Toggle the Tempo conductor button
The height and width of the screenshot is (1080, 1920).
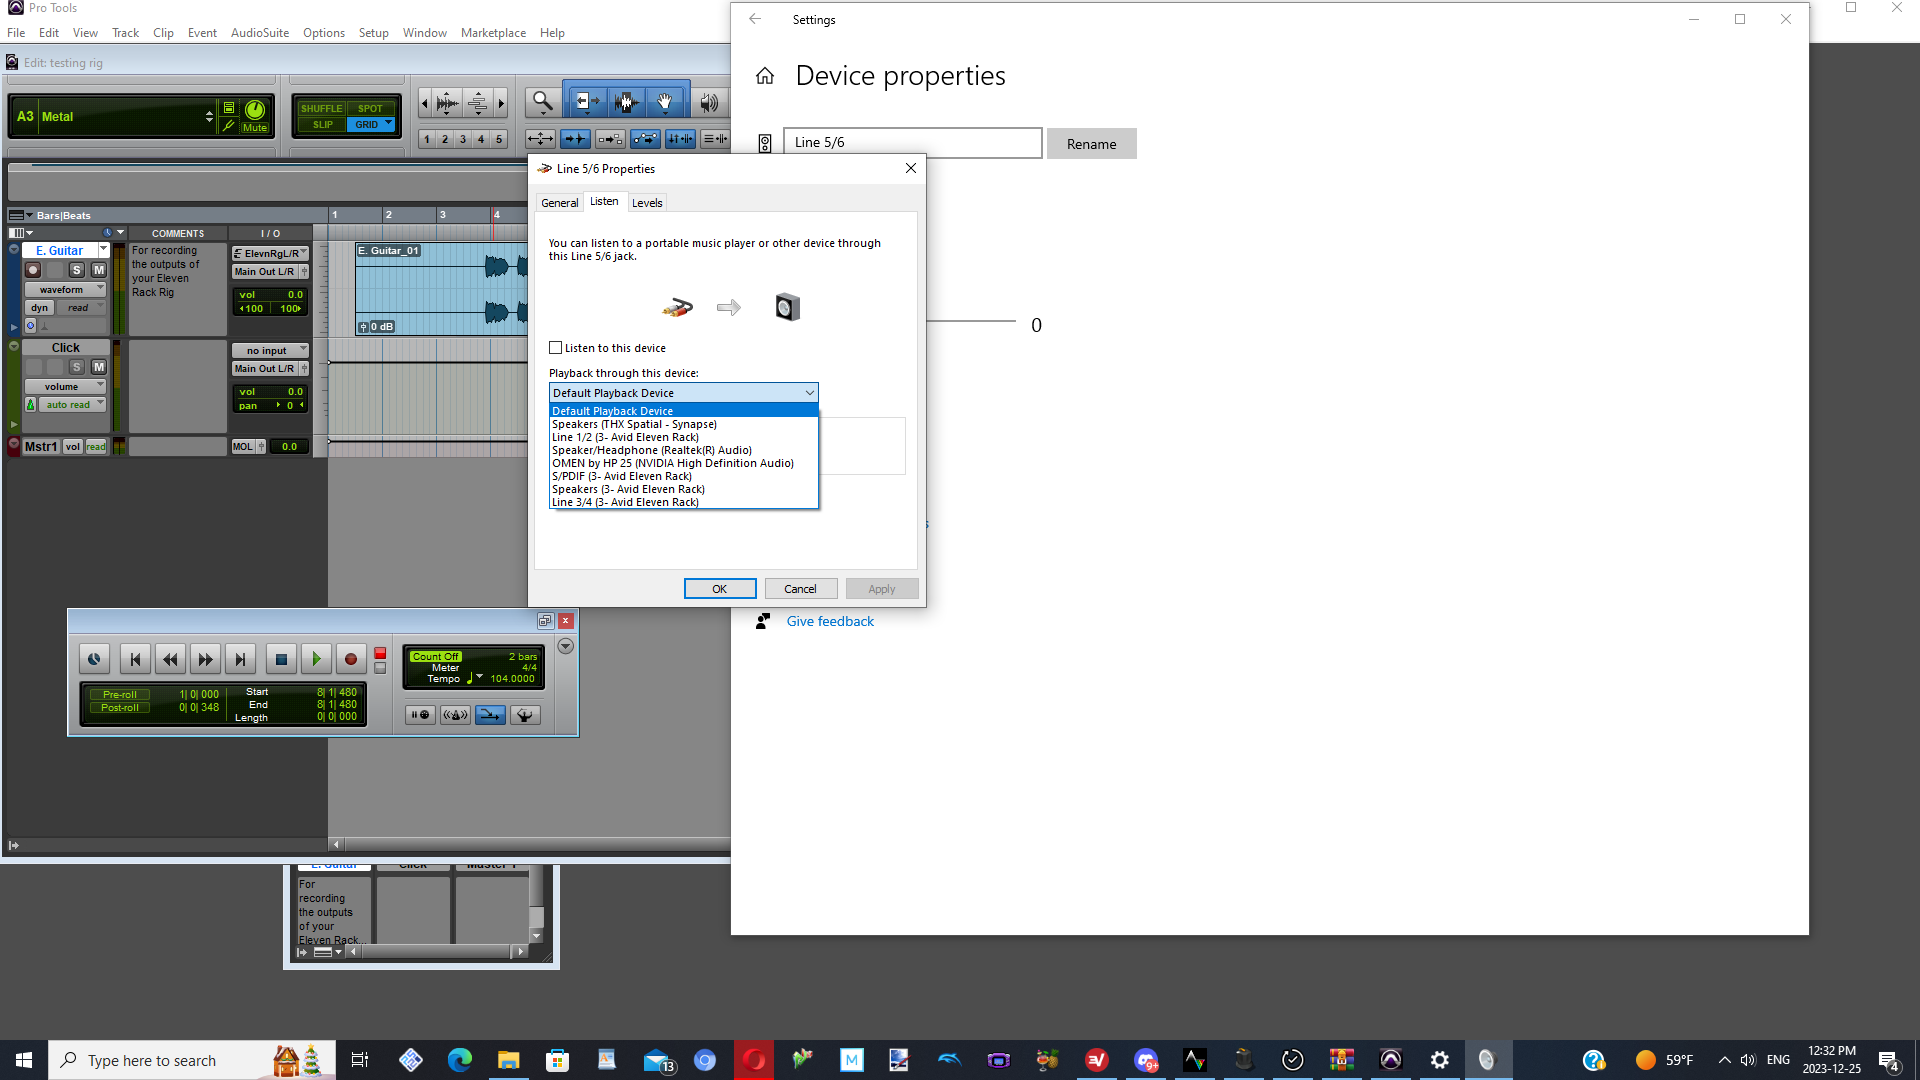tap(525, 715)
